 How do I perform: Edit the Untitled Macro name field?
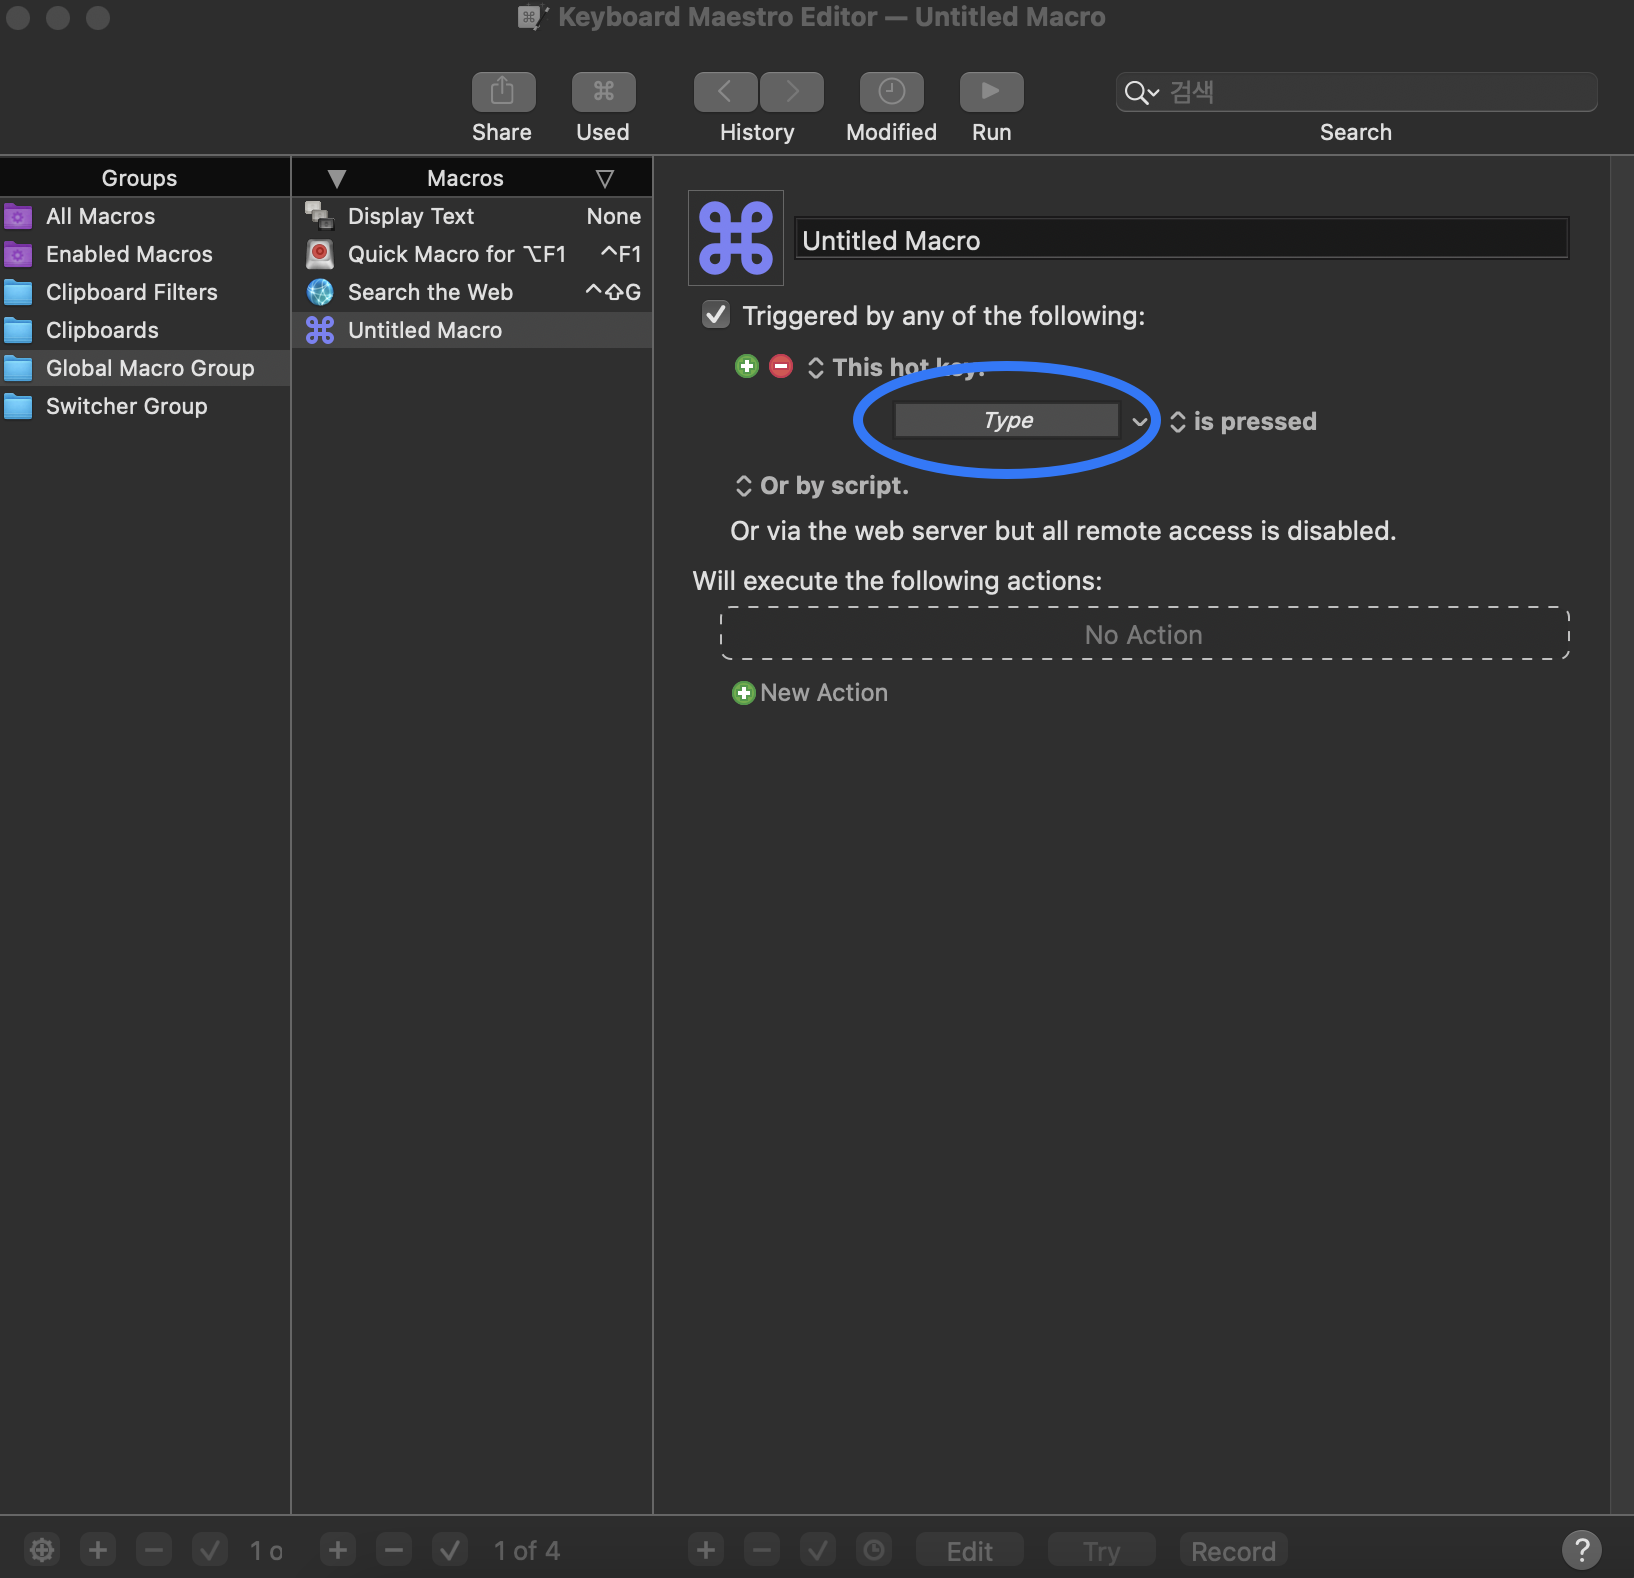point(1181,240)
